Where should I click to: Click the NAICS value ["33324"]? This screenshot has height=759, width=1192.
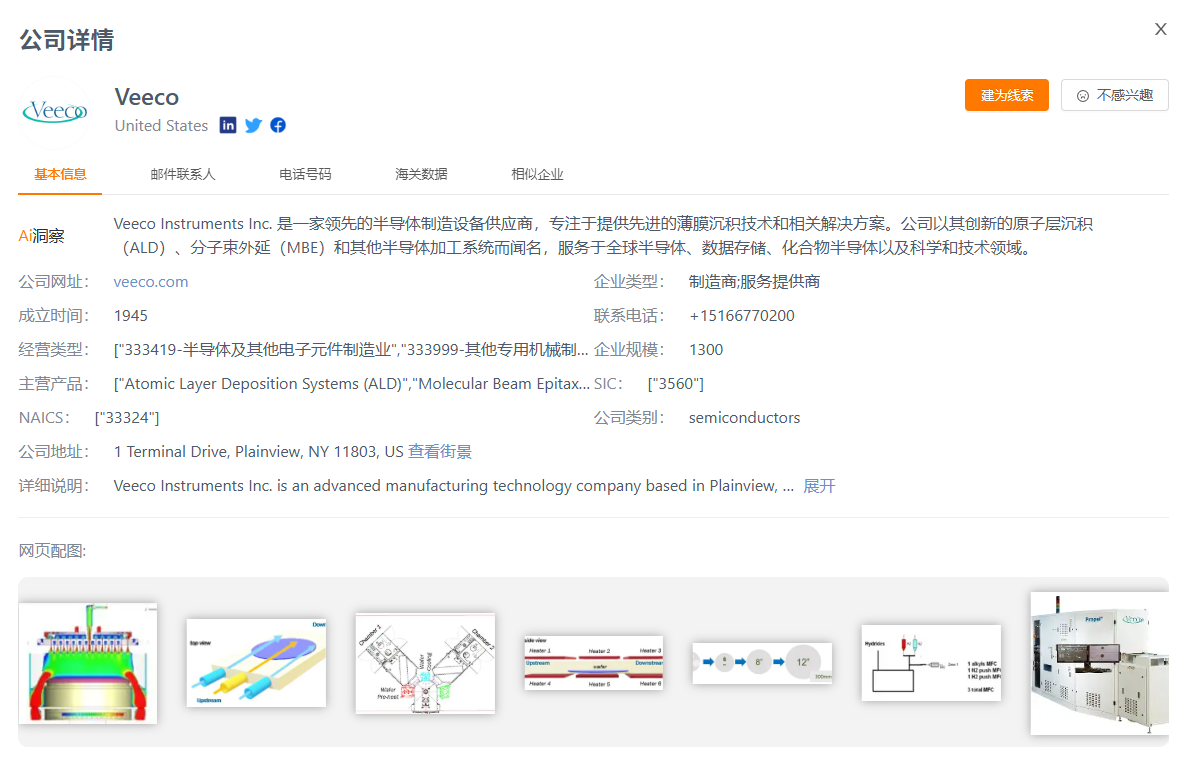pos(127,418)
